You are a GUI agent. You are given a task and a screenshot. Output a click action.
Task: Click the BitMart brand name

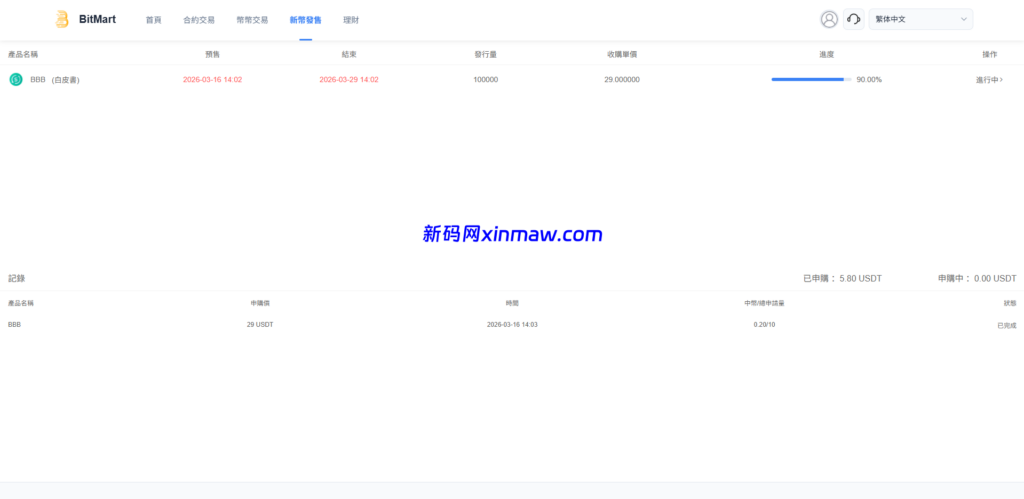coord(97,20)
